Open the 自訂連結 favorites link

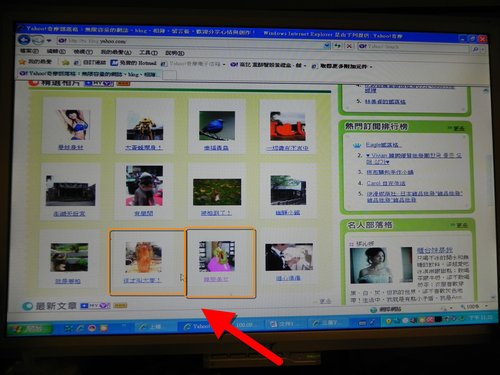pyautogui.click(x=90, y=62)
